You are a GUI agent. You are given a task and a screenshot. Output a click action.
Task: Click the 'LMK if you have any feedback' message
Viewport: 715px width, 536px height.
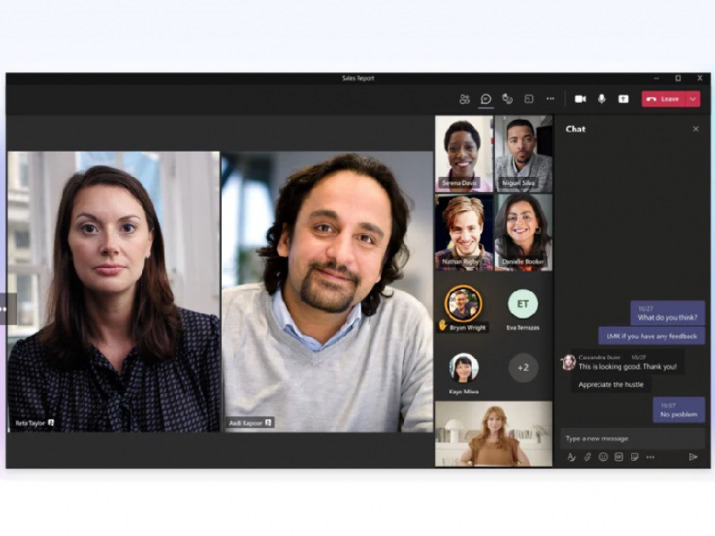click(652, 336)
